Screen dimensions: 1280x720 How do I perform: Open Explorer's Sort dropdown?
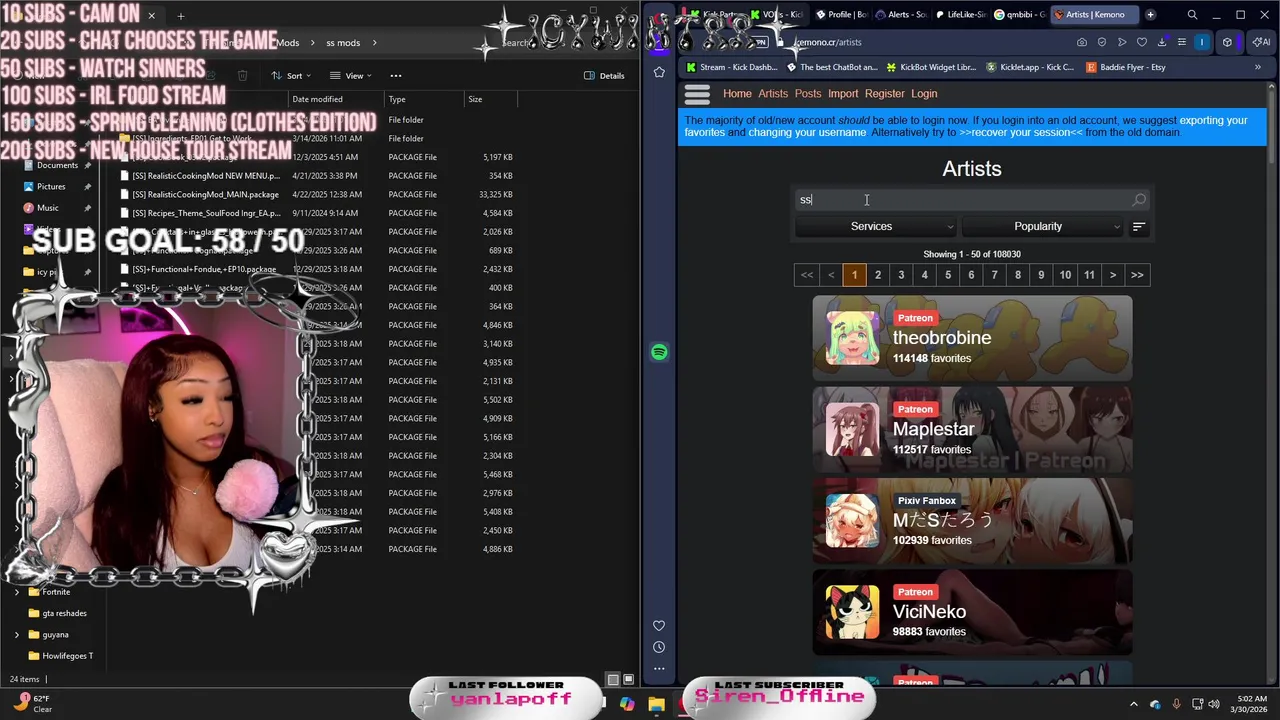(291, 76)
